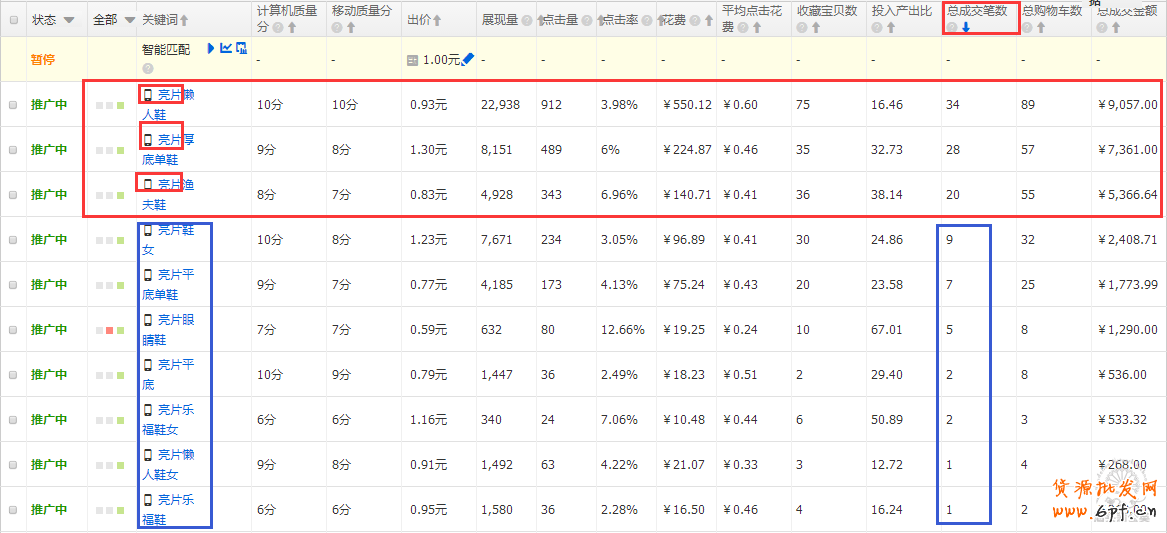Click the sort arrow under 投入产出比

892,28
